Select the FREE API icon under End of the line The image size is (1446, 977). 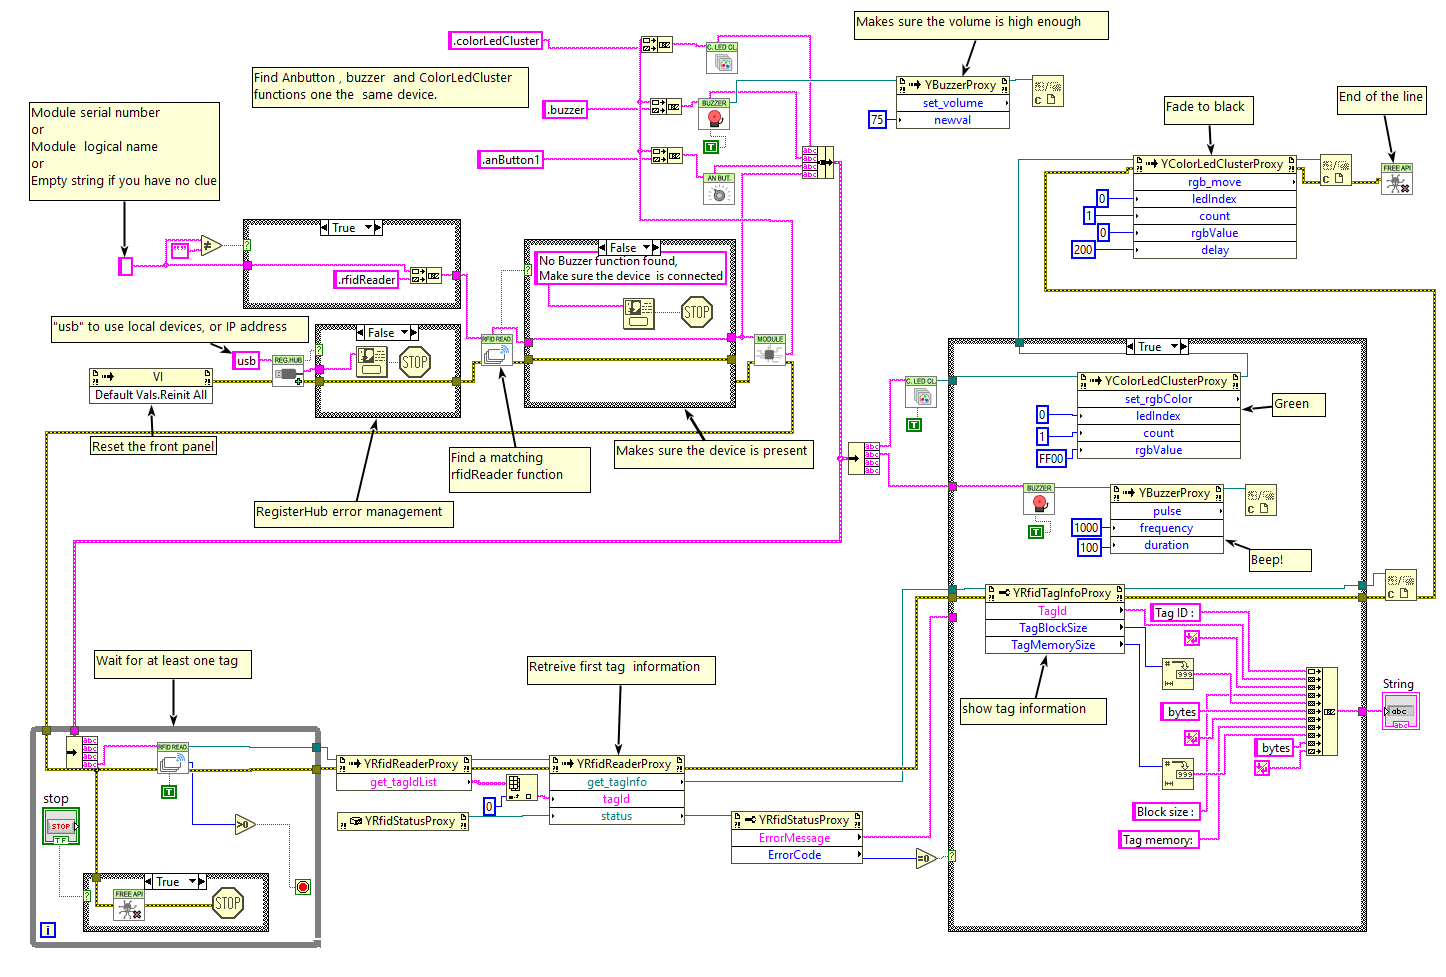coord(1397,180)
